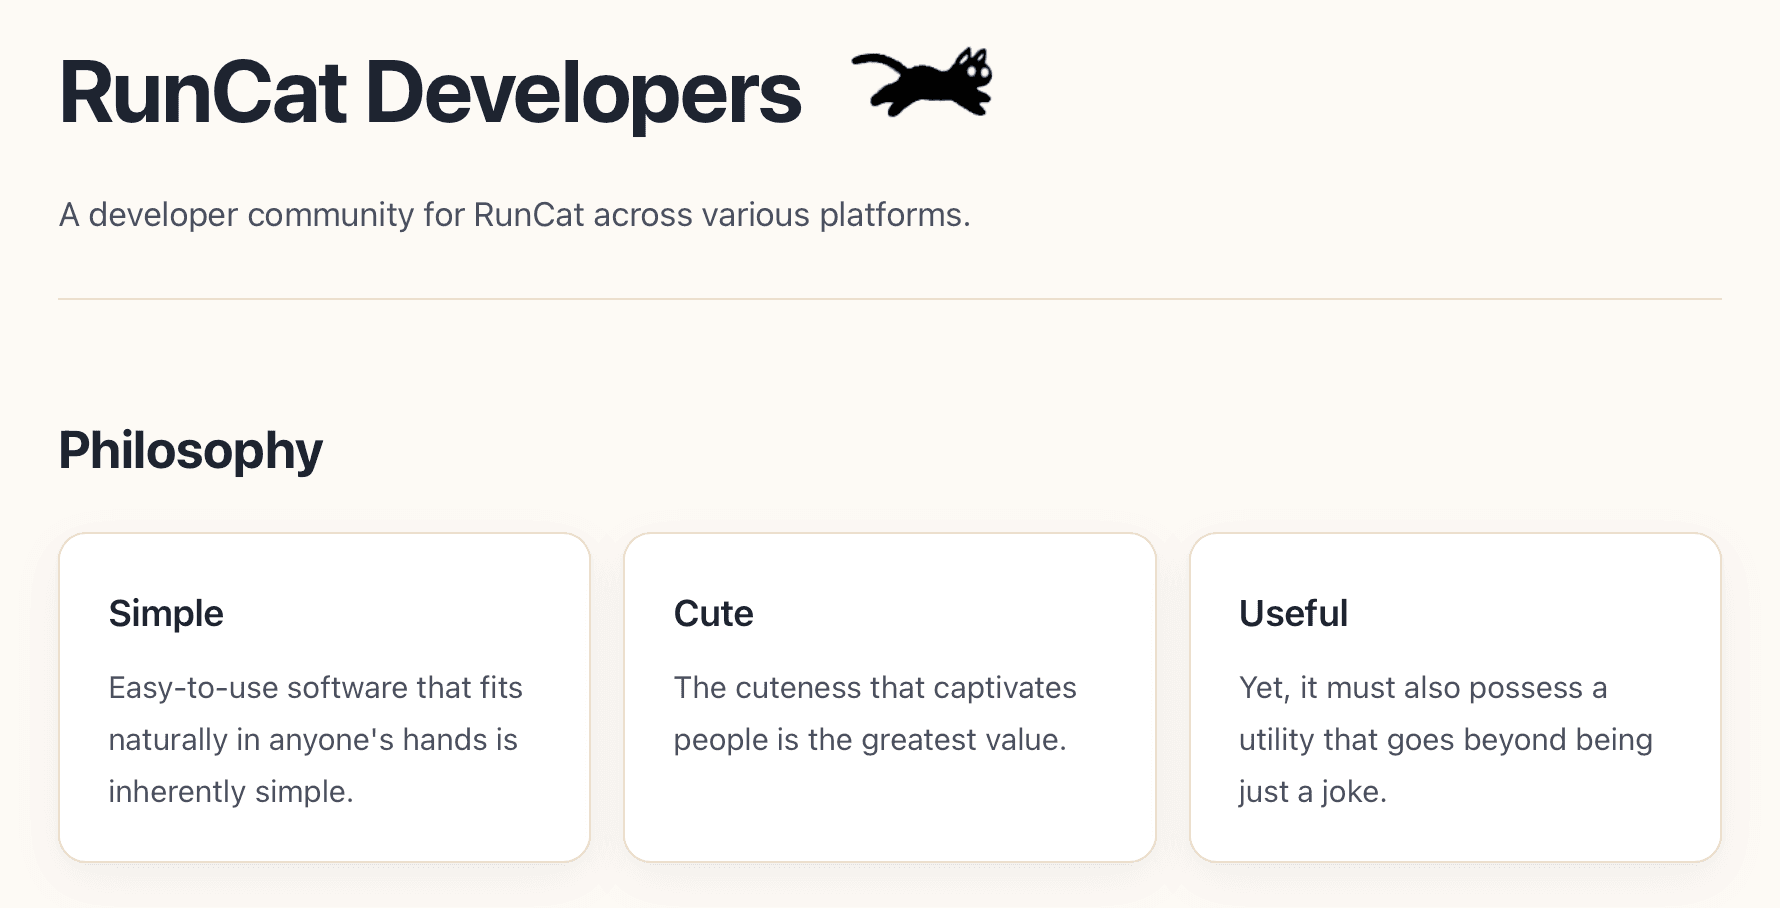Open the Cute philosophy card
The image size is (1780, 908).
(x=890, y=697)
